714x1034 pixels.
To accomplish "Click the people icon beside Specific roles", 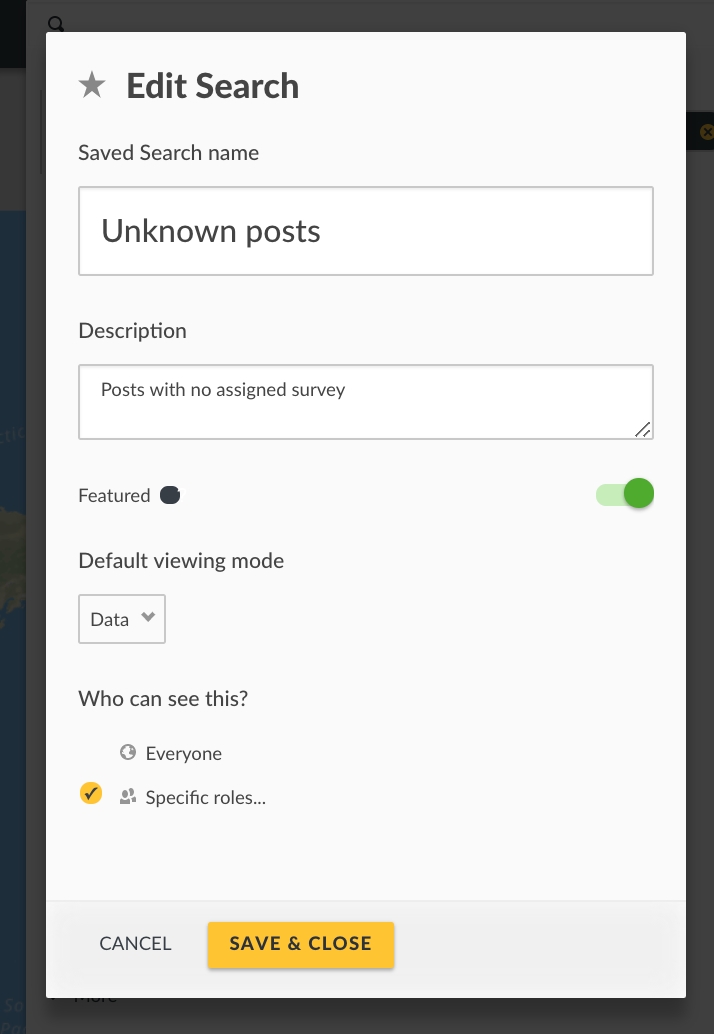I will tap(127, 797).
